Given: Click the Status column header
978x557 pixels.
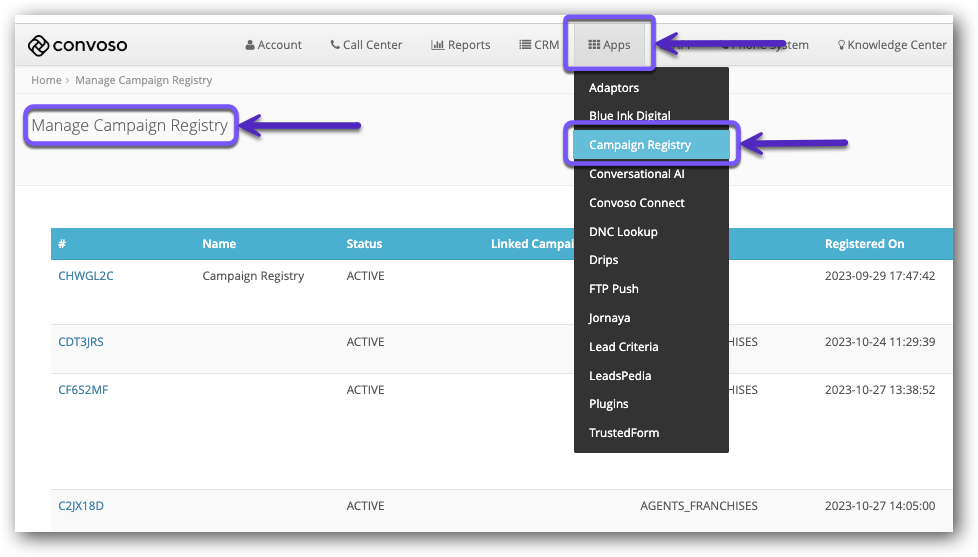Looking at the screenshot, I should [364, 244].
